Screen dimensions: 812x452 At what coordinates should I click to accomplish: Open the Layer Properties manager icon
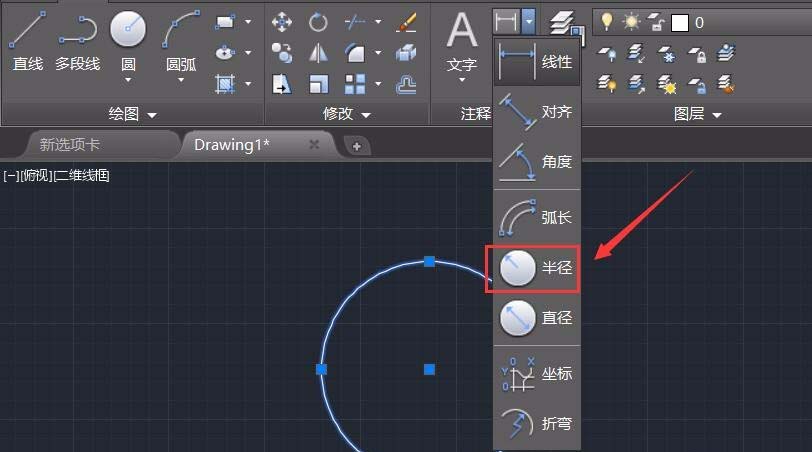[x=566, y=24]
